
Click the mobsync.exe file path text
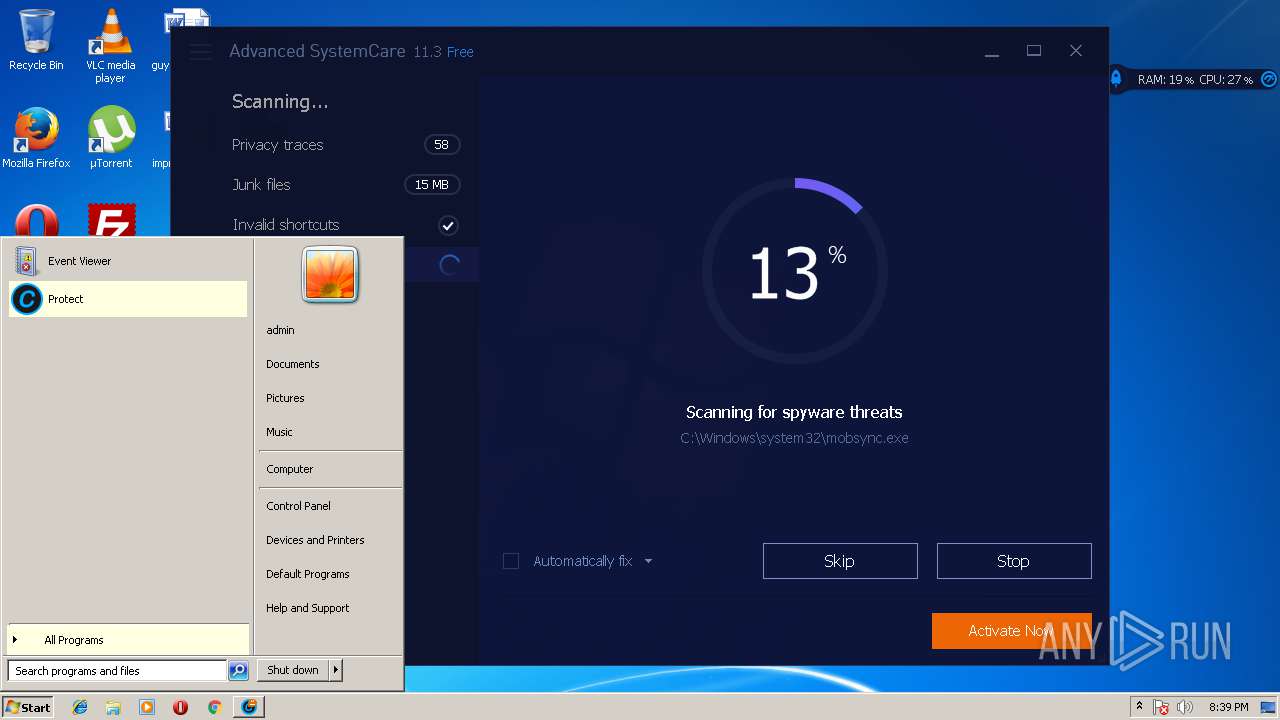pyautogui.click(x=794, y=438)
